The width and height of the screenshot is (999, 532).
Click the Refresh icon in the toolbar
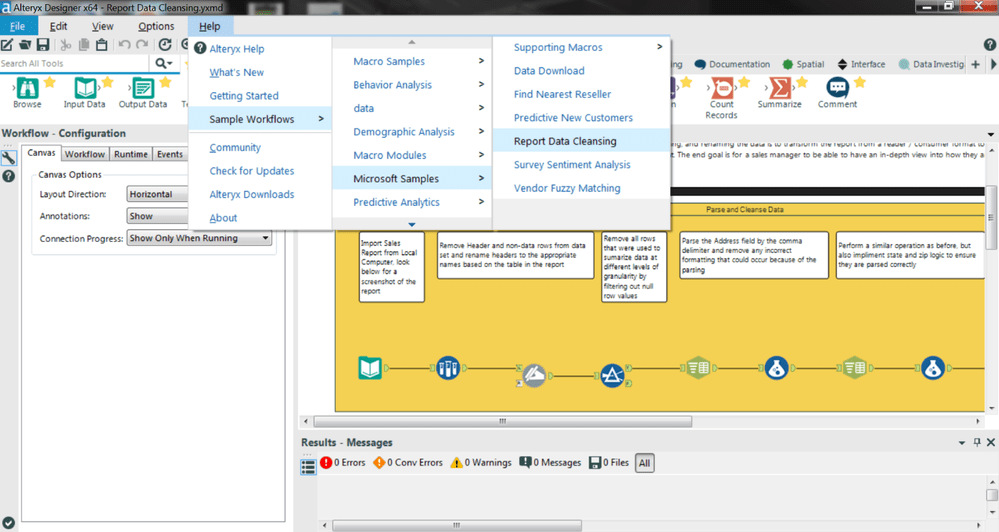click(165, 45)
